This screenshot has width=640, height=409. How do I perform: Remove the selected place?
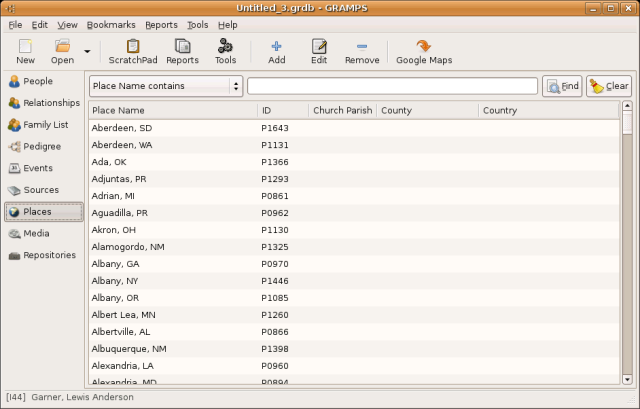(x=361, y=51)
